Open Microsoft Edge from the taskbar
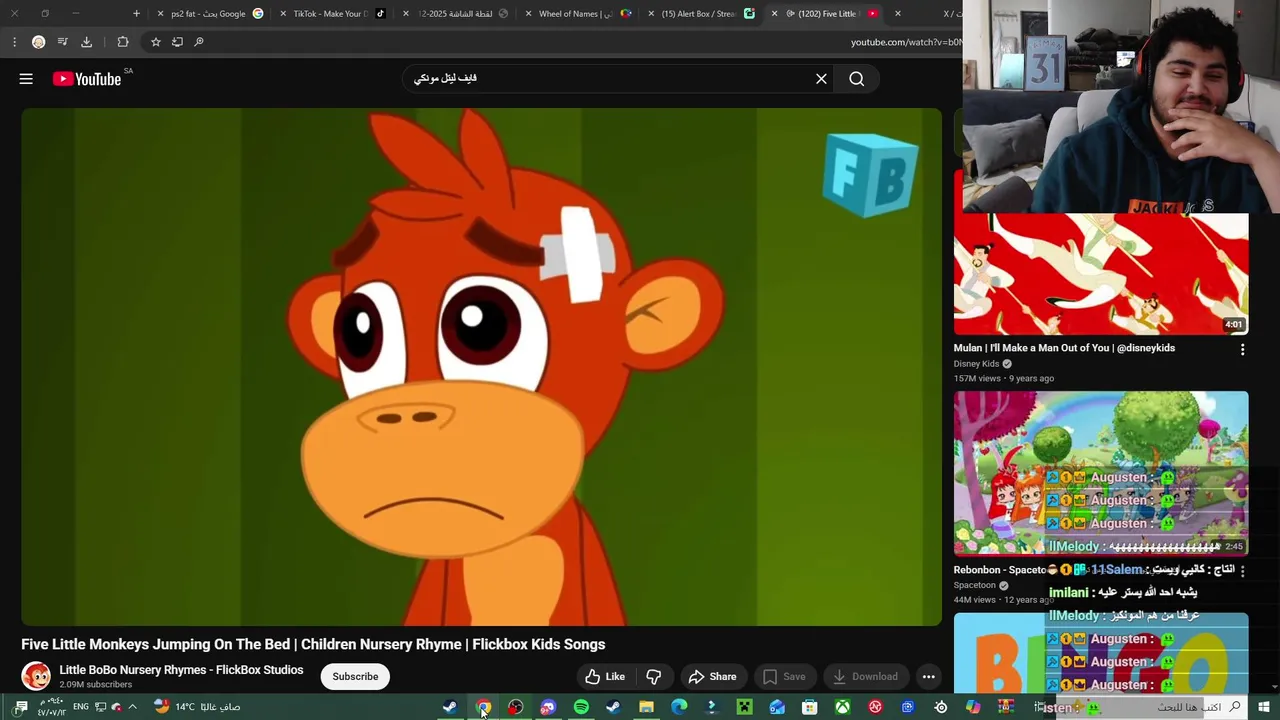The height and width of the screenshot is (720, 1280). 679,707
